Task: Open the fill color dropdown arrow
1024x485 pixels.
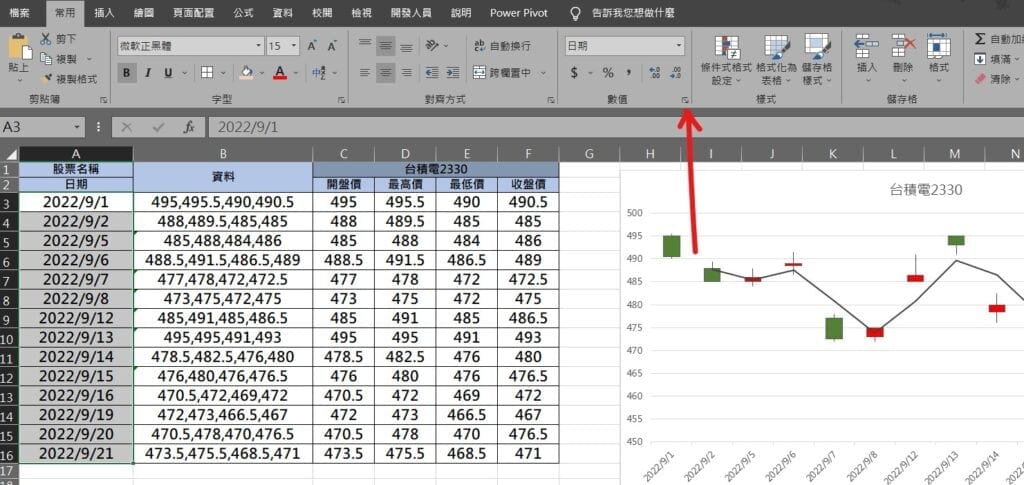Action: [262, 72]
